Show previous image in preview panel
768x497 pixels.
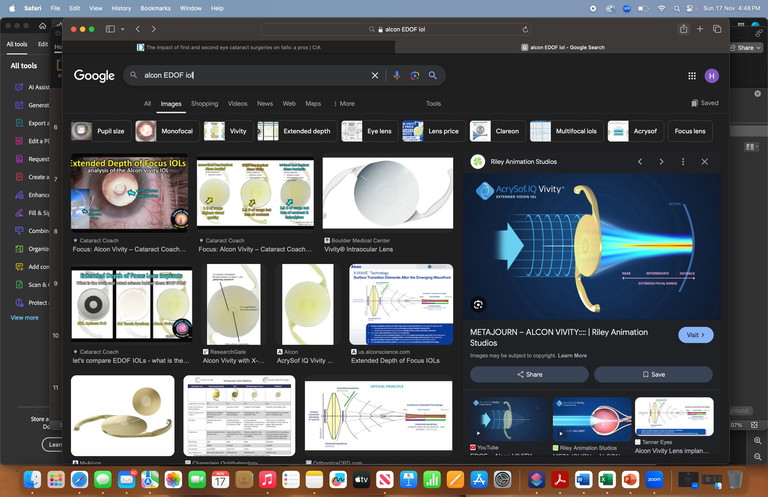pos(640,162)
